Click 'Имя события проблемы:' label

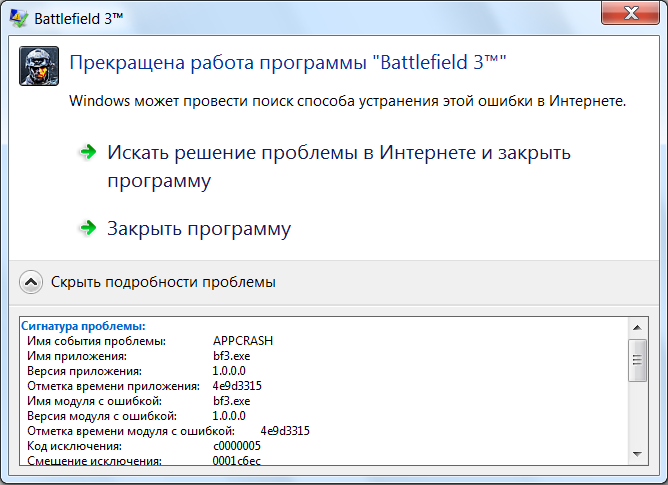point(97,341)
